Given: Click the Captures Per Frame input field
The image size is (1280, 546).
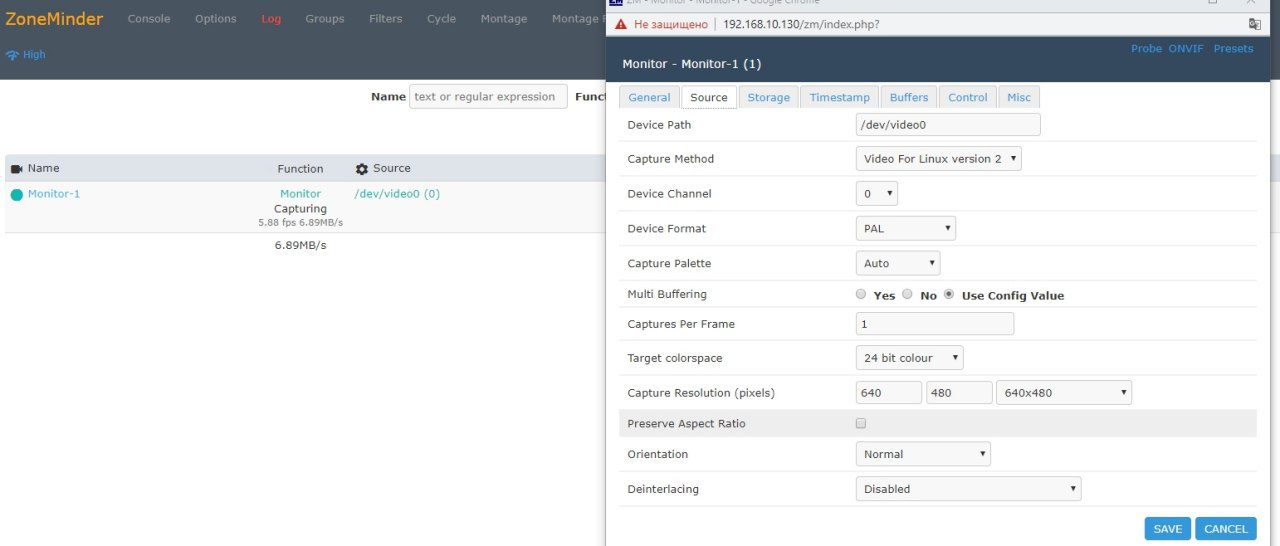Looking at the screenshot, I should pyautogui.click(x=935, y=324).
